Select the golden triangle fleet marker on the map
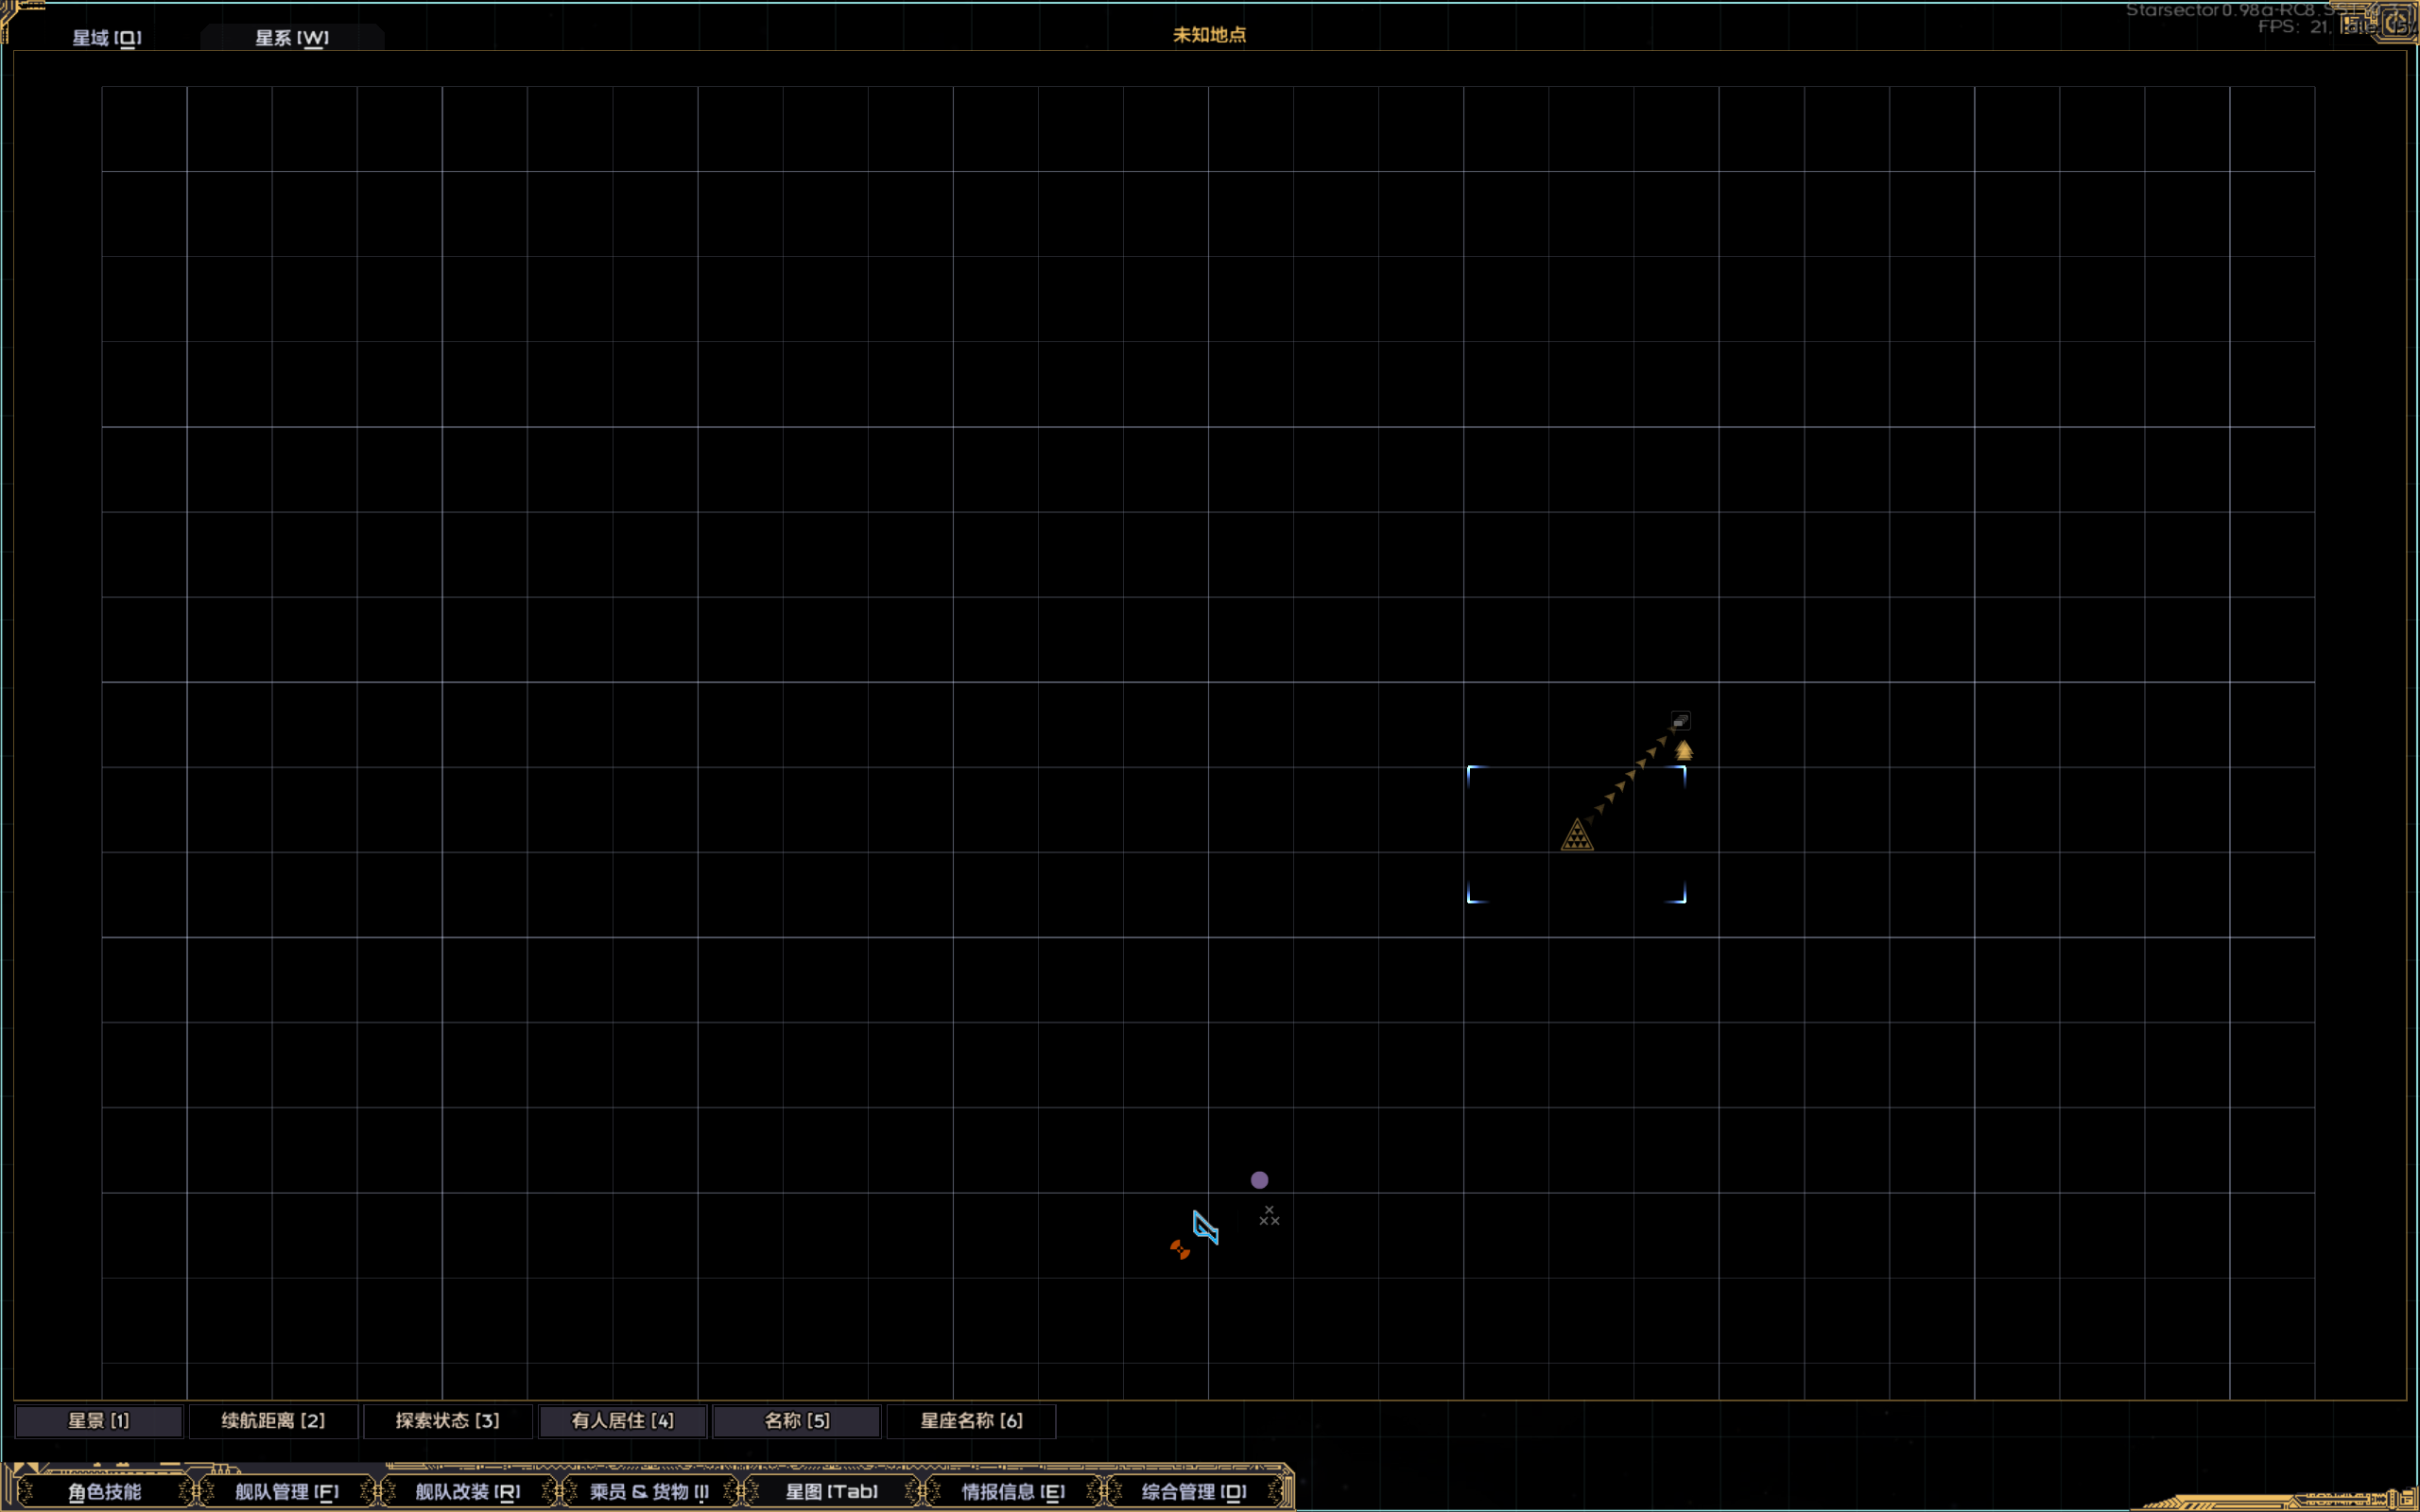Image resolution: width=2420 pixels, height=1512 pixels. [1577, 835]
